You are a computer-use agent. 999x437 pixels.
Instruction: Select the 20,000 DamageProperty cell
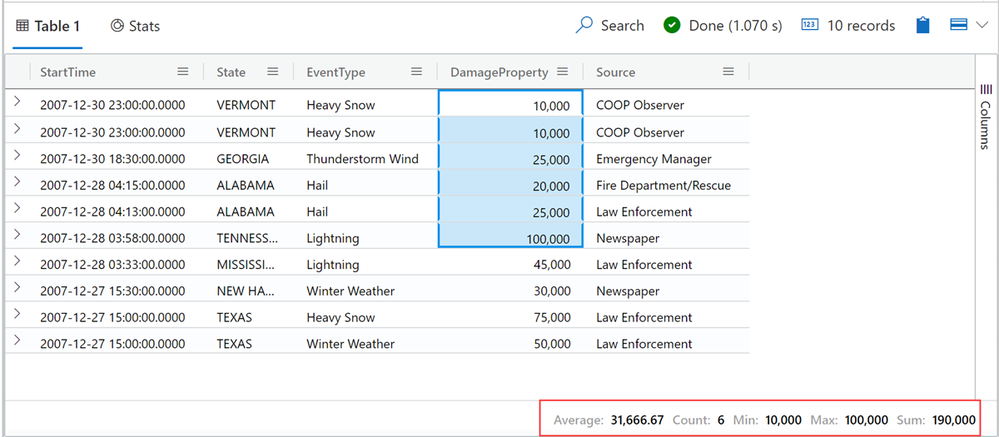point(510,185)
